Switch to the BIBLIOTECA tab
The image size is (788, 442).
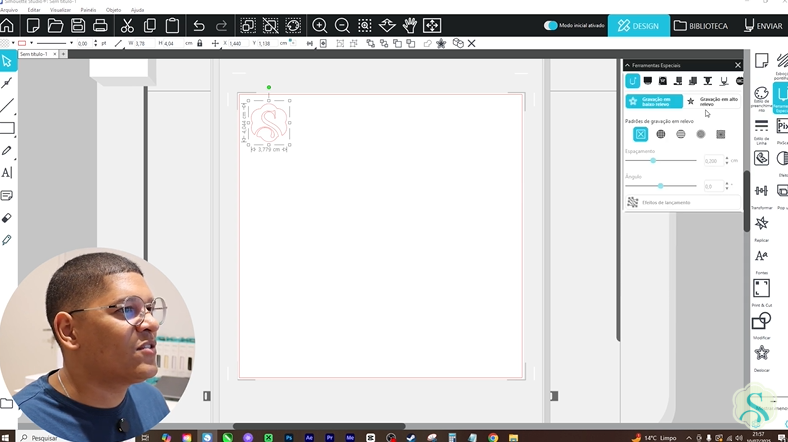point(701,26)
